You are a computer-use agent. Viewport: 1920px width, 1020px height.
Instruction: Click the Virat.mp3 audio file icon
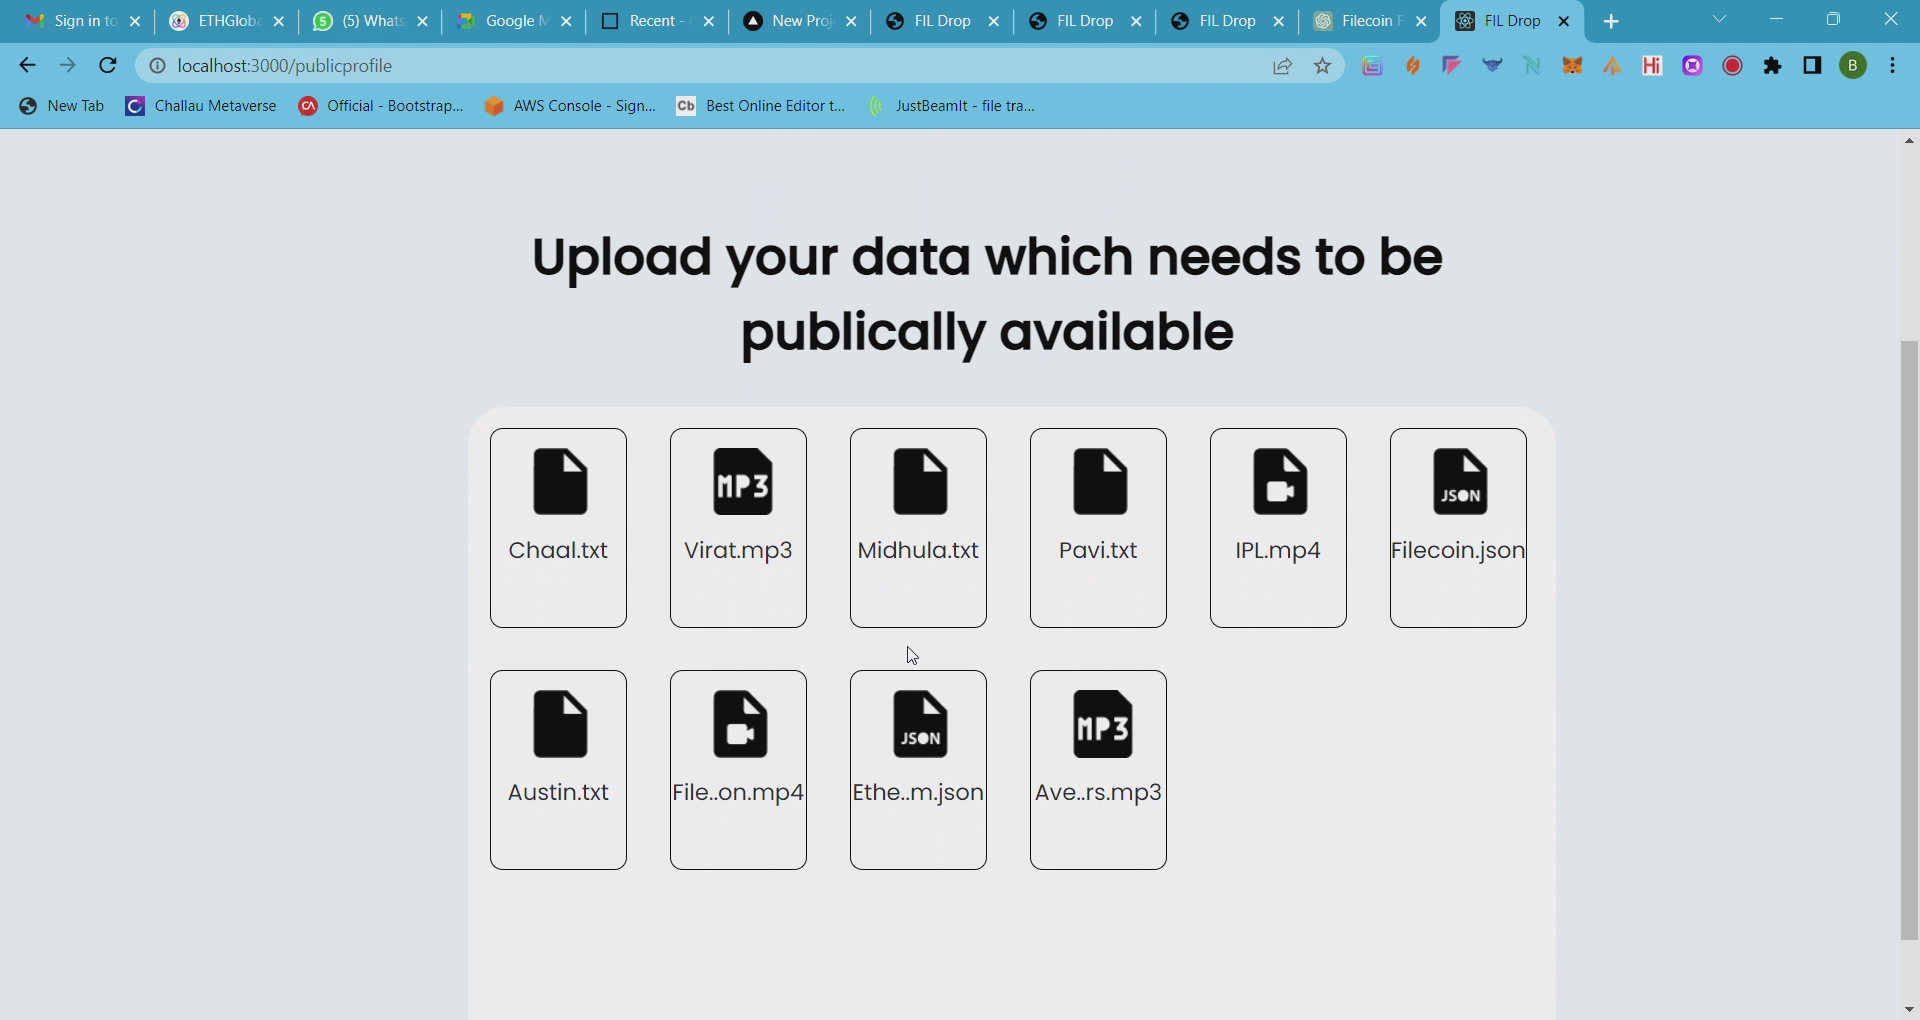click(742, 481)
